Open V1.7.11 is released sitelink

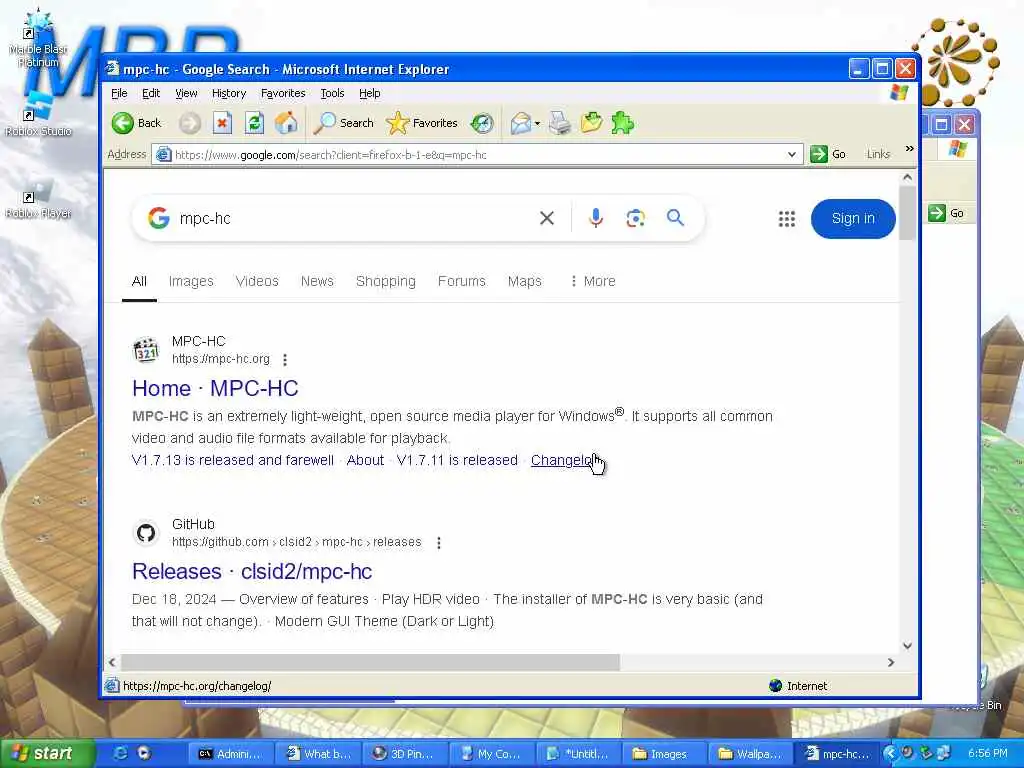pos(457,460)
